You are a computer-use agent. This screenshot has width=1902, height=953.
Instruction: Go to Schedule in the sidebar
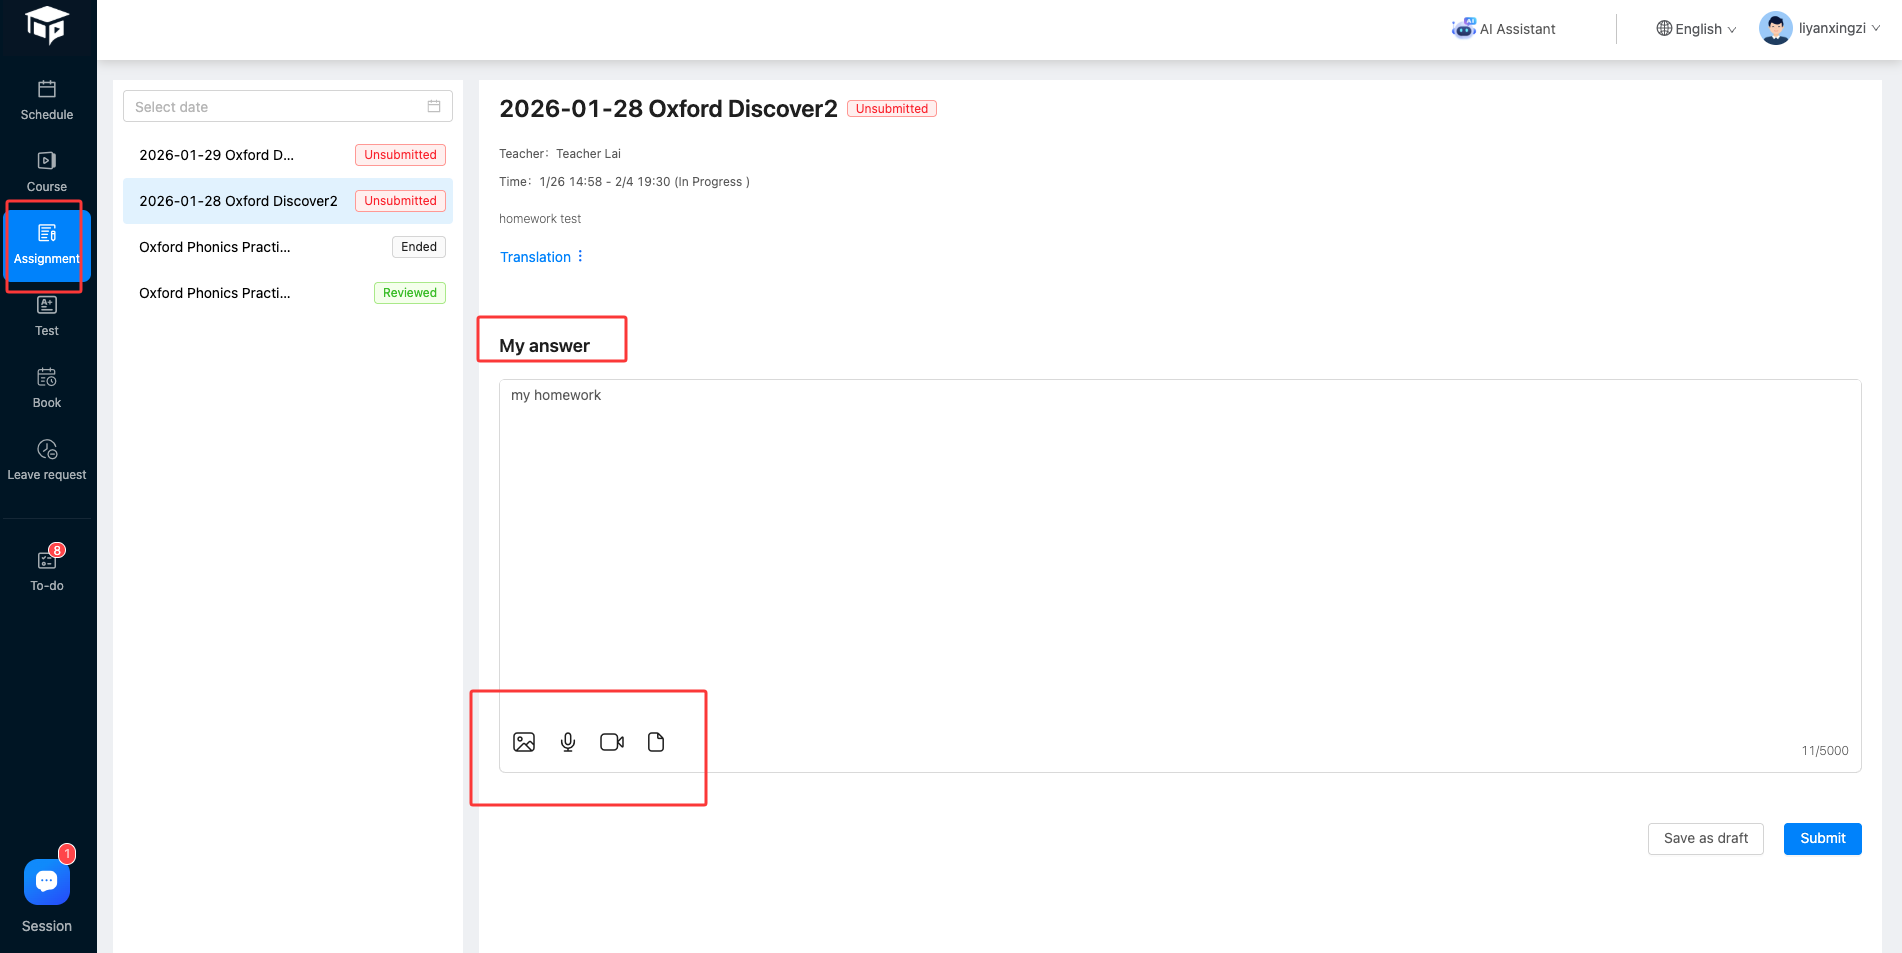(x=47, y=100)
